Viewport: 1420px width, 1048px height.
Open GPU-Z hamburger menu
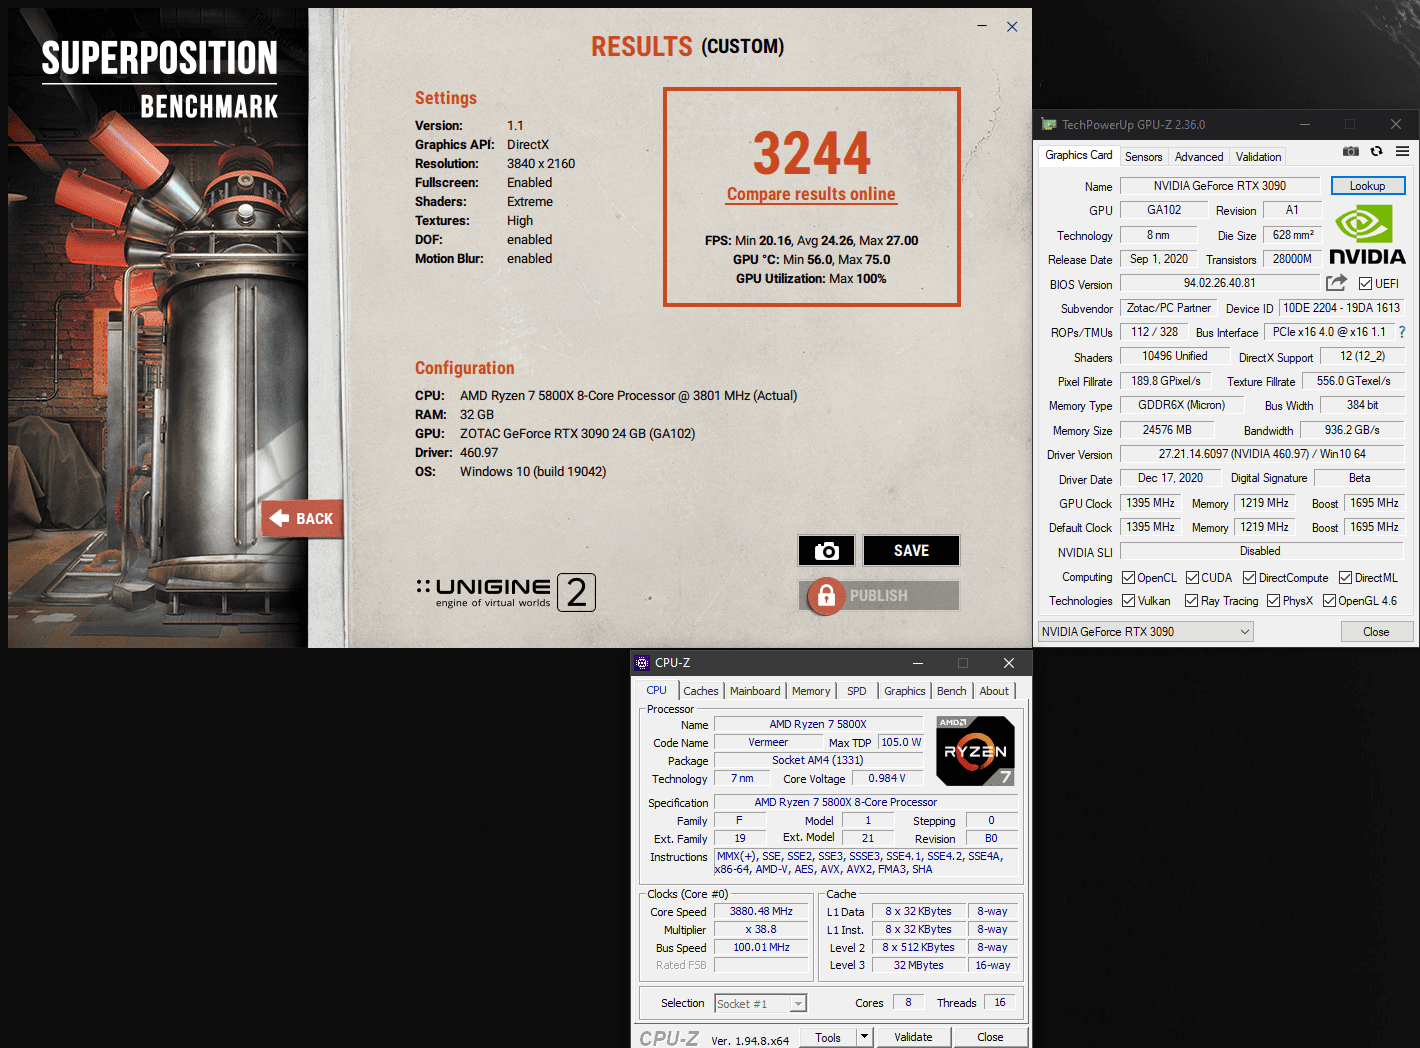[x=1402, y=151]
